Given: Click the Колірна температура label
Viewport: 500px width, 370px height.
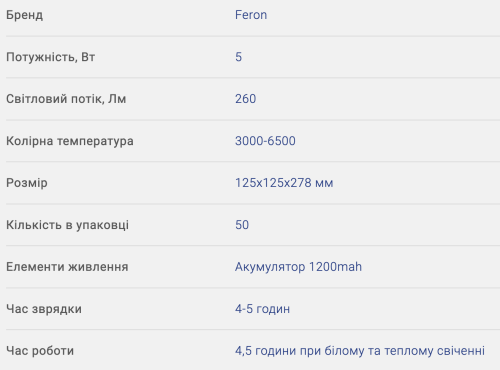Looking at the screenshot, I should [x=70, y=141].
